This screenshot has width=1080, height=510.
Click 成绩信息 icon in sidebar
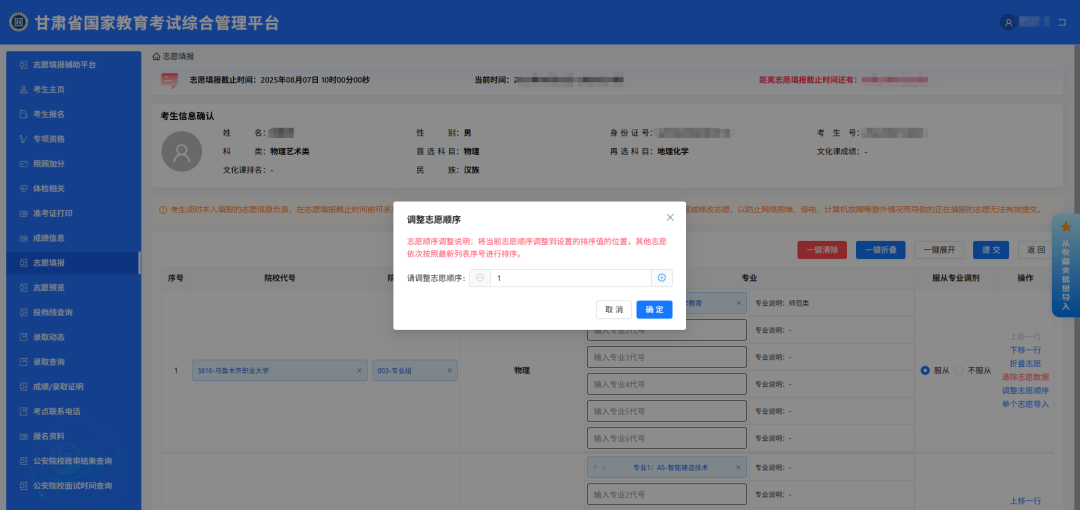(23, 238)
